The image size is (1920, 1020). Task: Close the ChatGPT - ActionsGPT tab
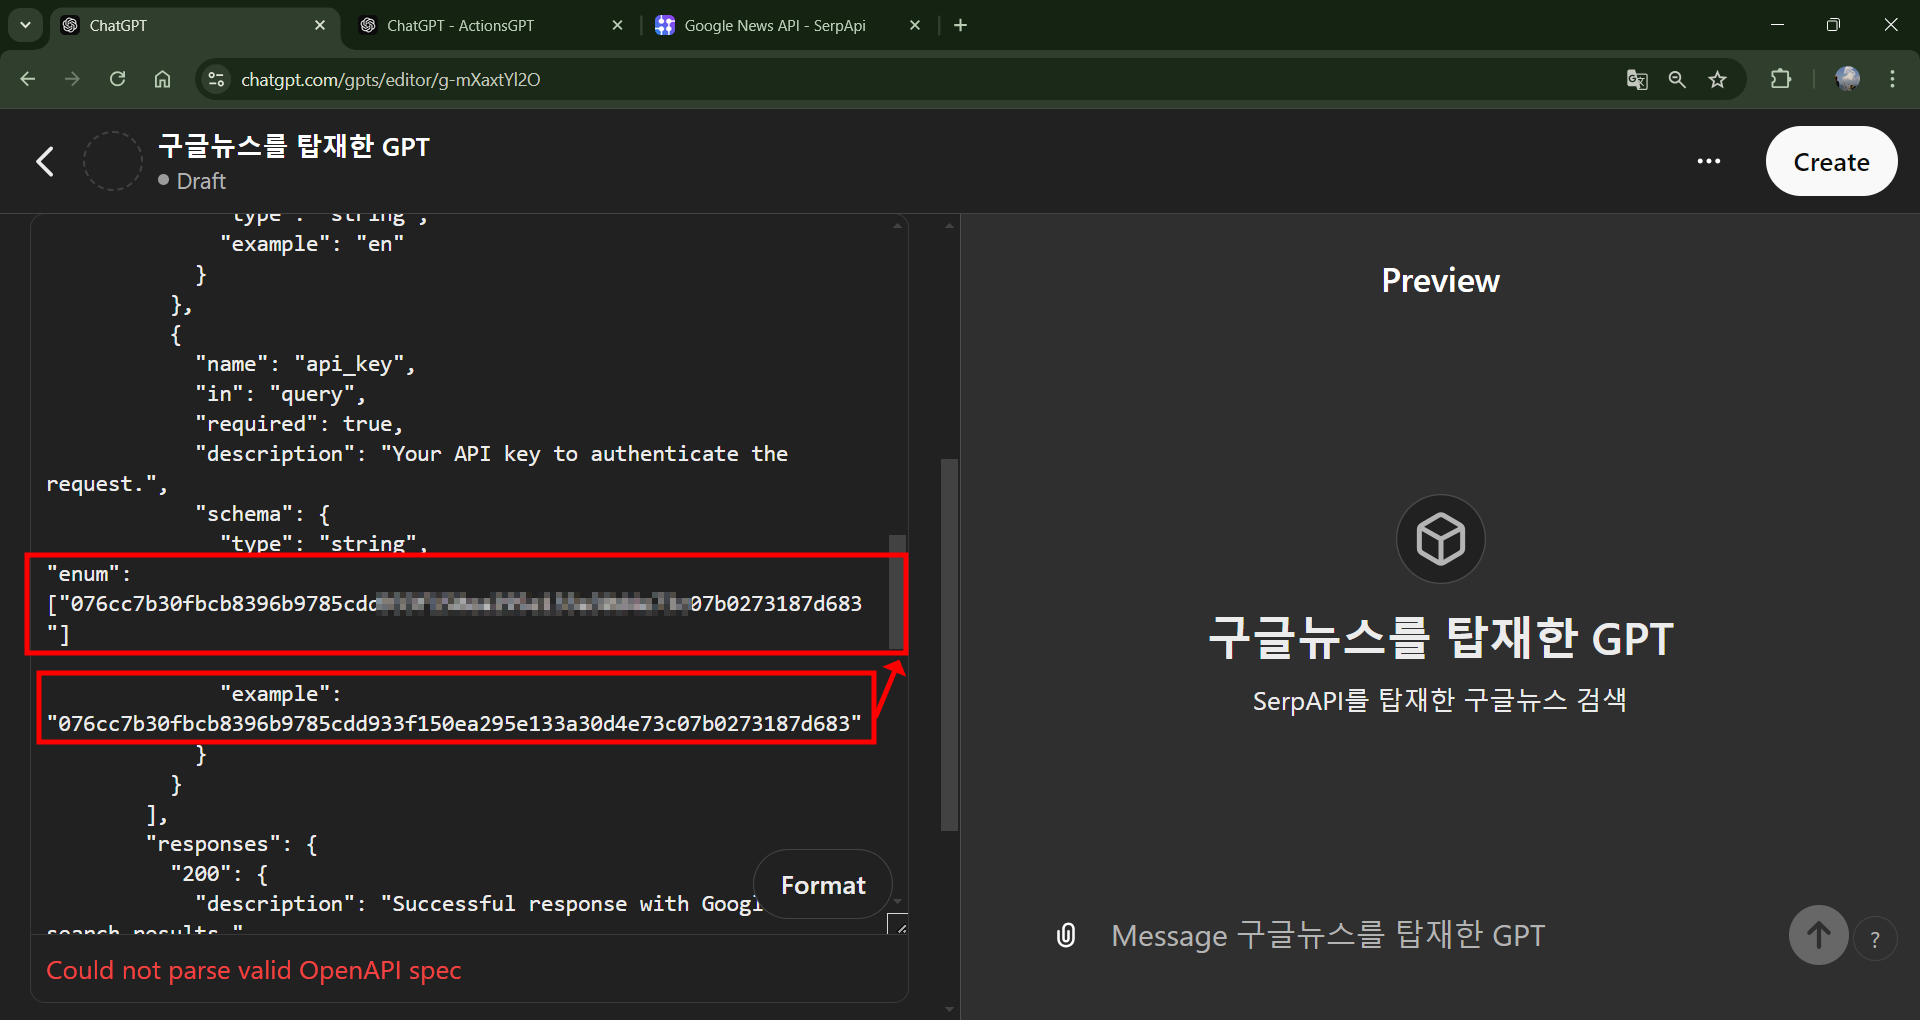618,25
